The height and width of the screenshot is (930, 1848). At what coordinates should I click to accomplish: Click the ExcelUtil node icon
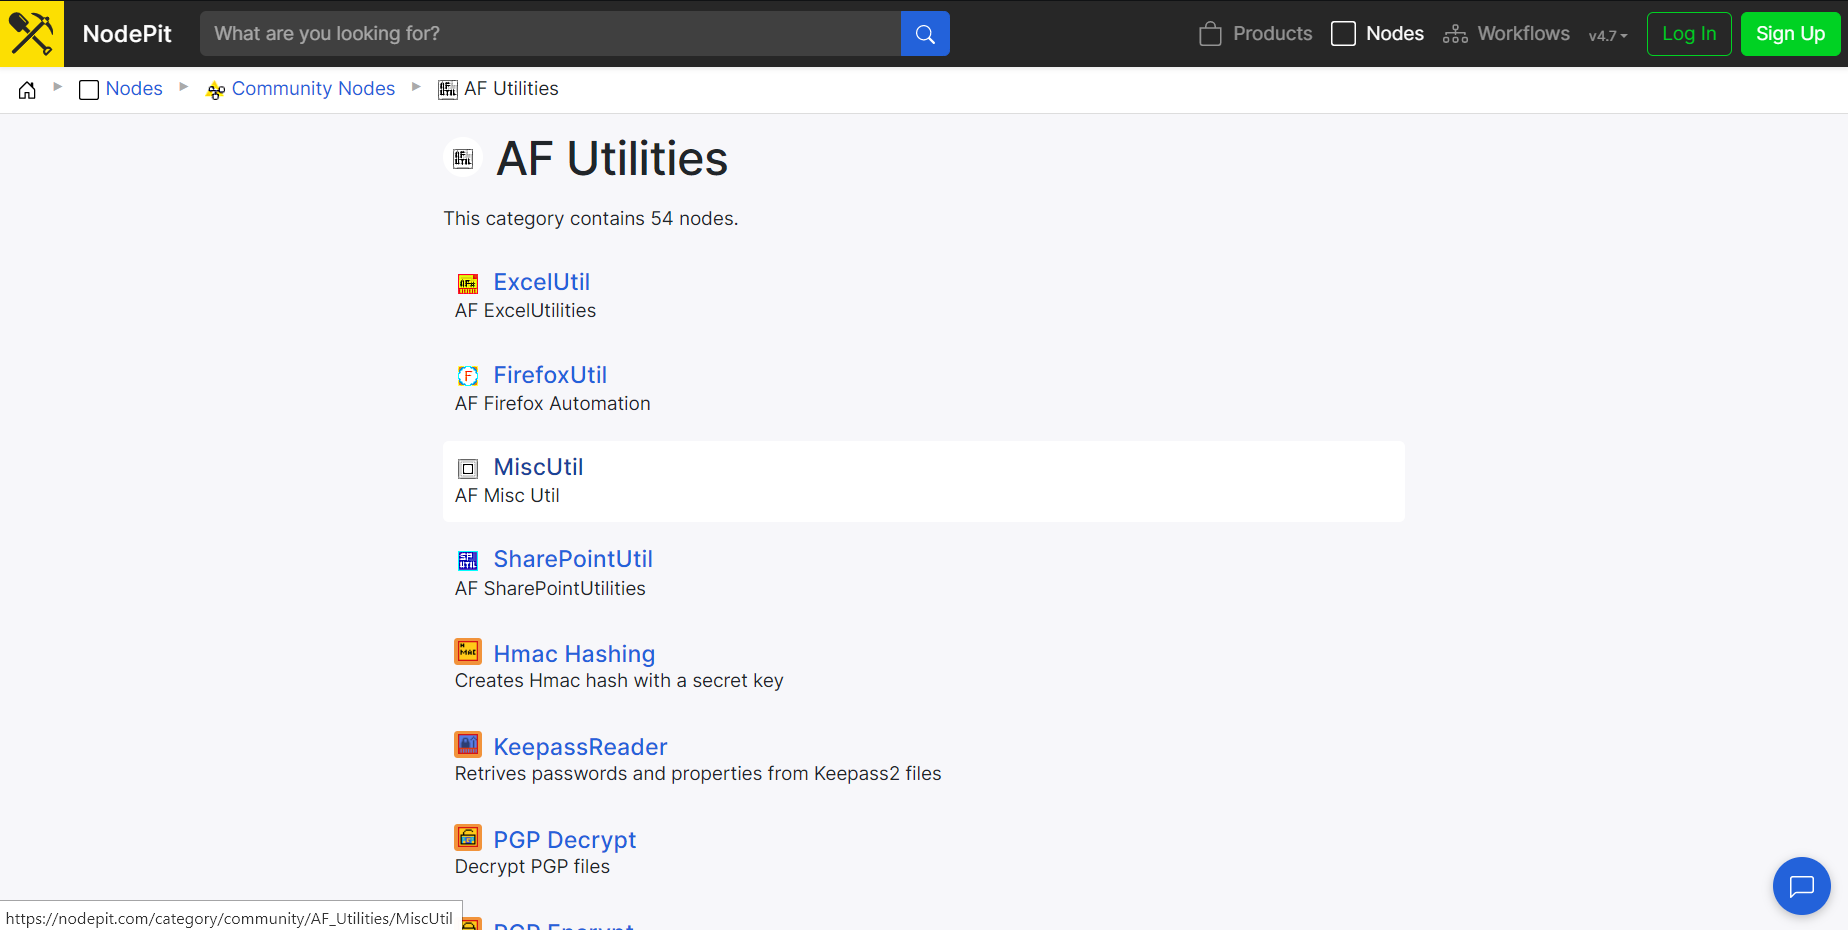[x=468, y=283]
